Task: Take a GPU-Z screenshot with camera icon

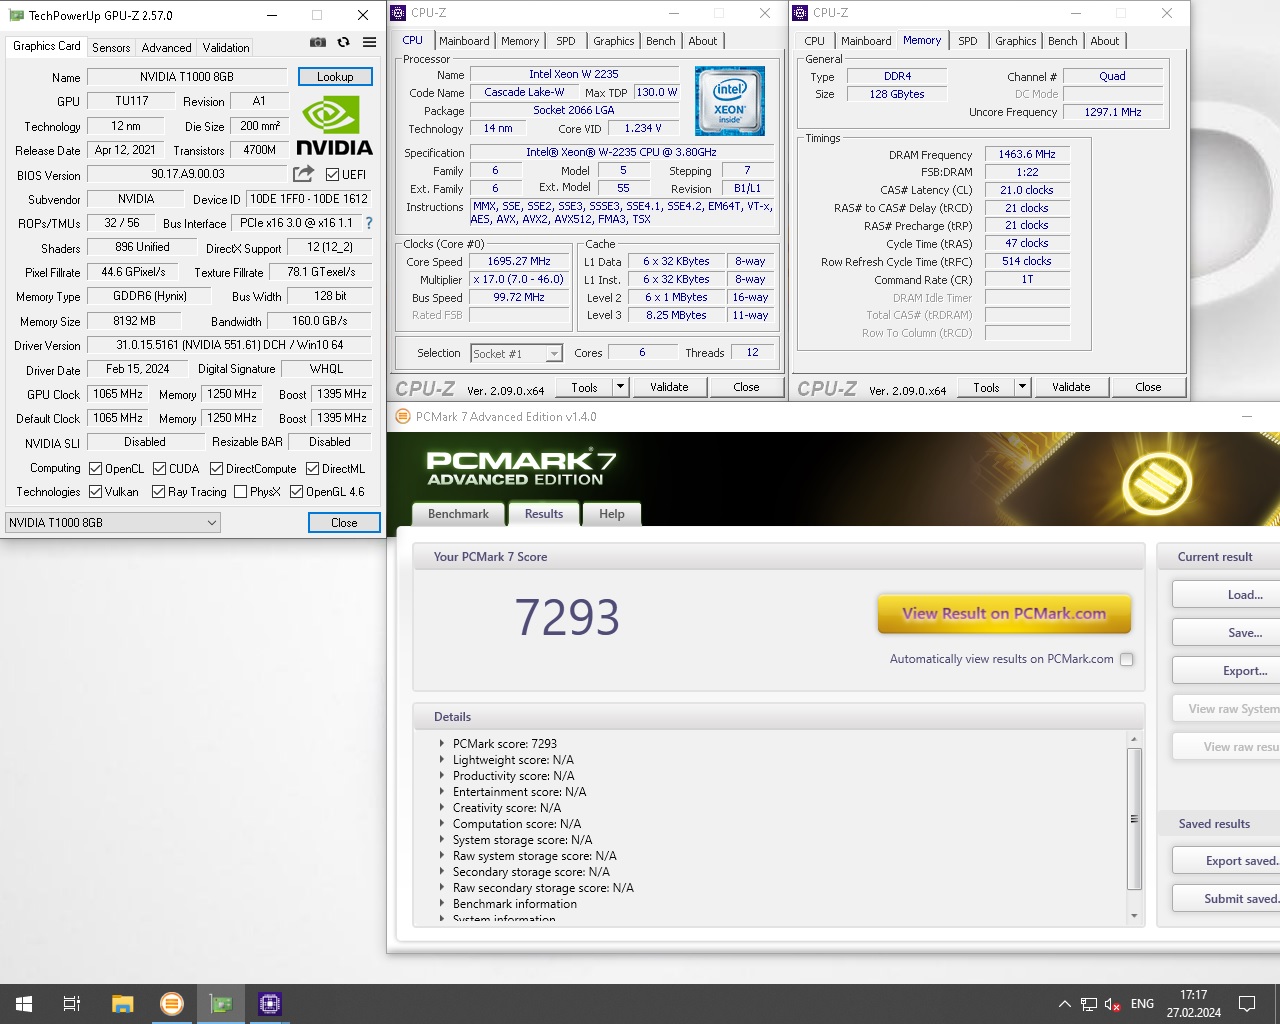Action: (318, 42)
